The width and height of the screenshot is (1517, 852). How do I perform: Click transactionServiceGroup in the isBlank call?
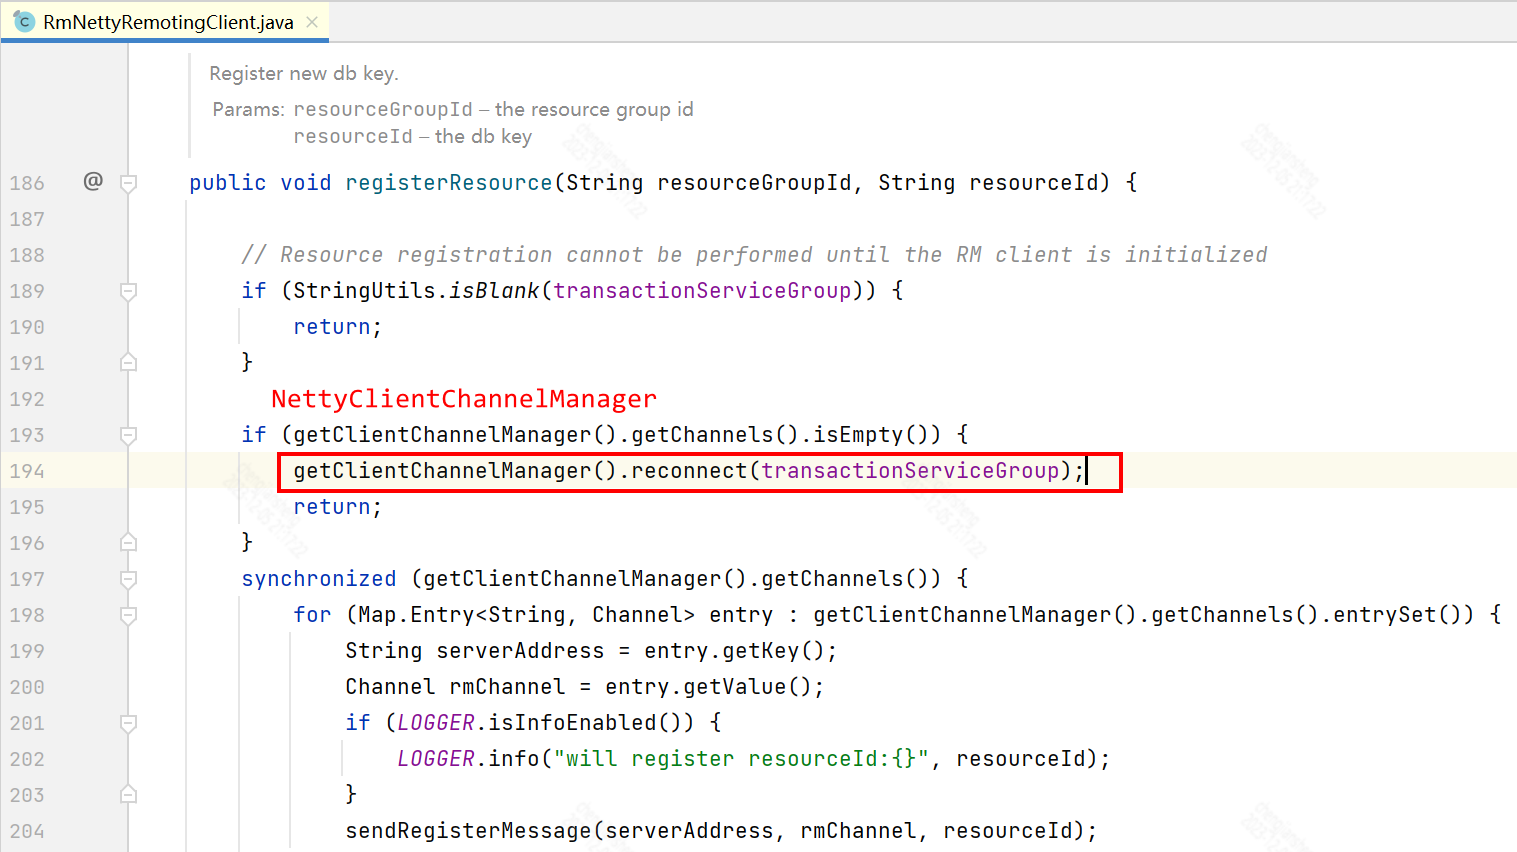[702, 291]
